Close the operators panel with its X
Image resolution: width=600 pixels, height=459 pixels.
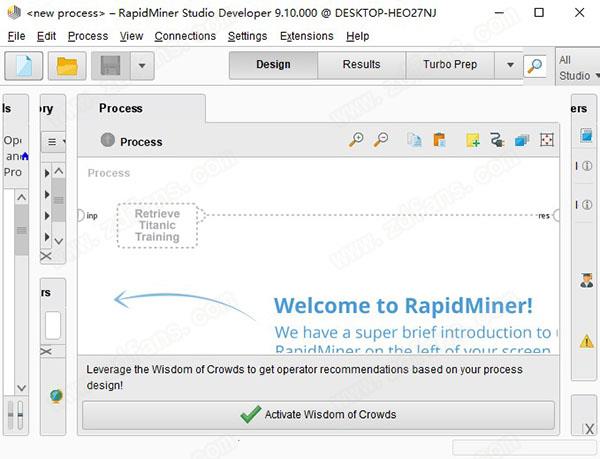pos(46,351)
